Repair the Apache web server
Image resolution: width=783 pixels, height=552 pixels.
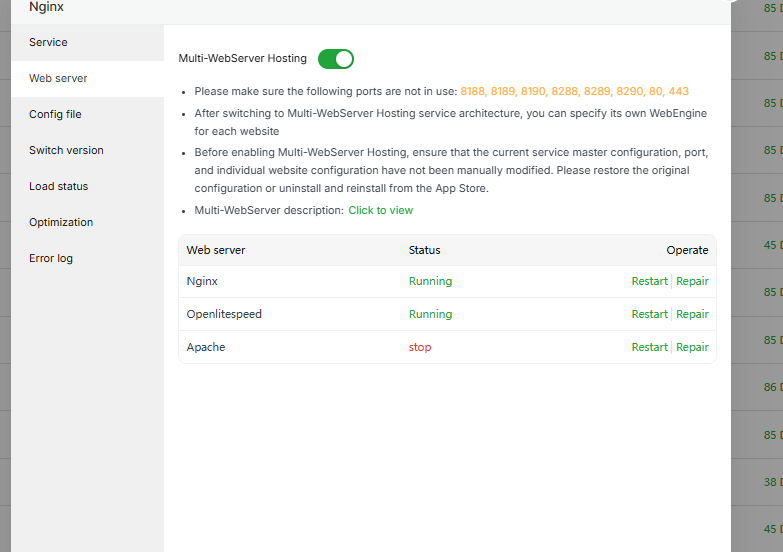(x=692, y=347)
